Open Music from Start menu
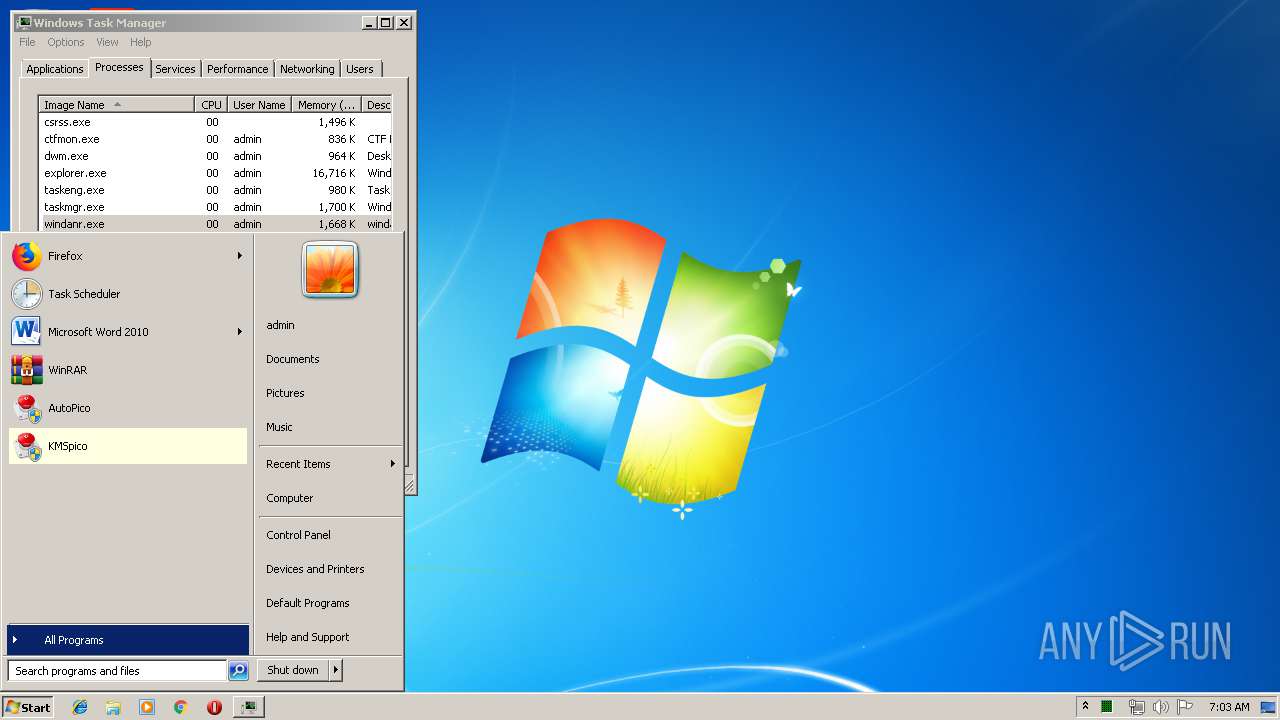1280x720 pixels. 279,427
